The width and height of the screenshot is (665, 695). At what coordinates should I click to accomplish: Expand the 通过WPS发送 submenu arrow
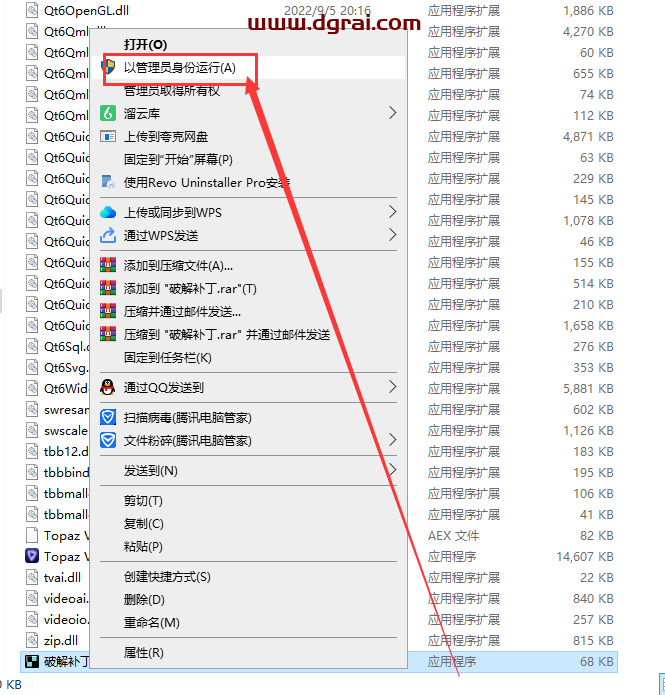coord(392,234)
